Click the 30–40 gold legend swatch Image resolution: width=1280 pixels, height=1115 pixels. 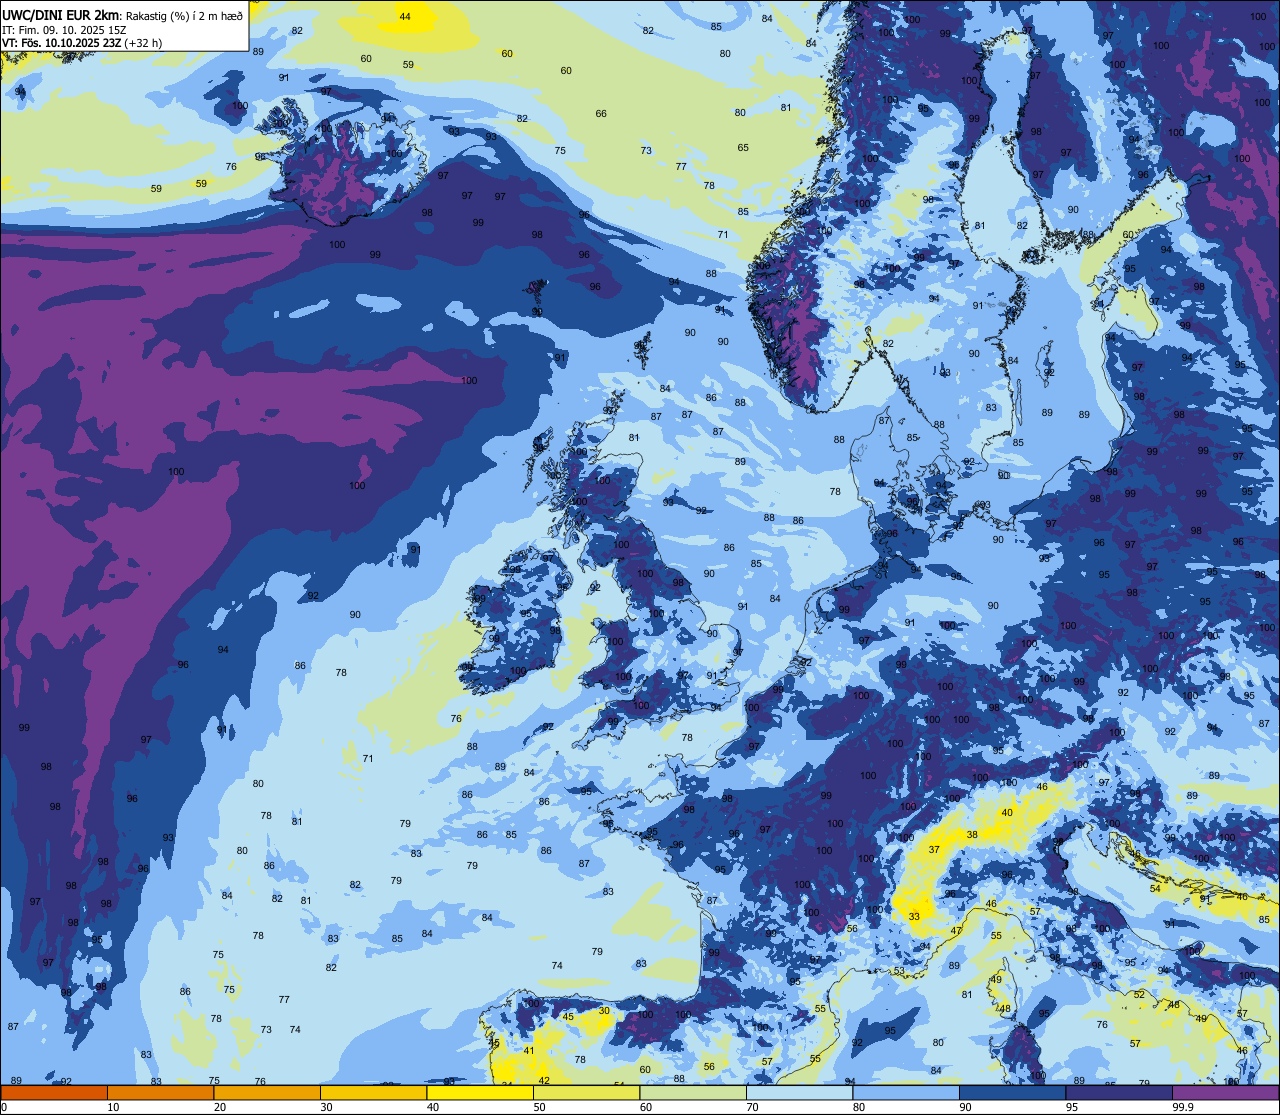[373, 1092]
